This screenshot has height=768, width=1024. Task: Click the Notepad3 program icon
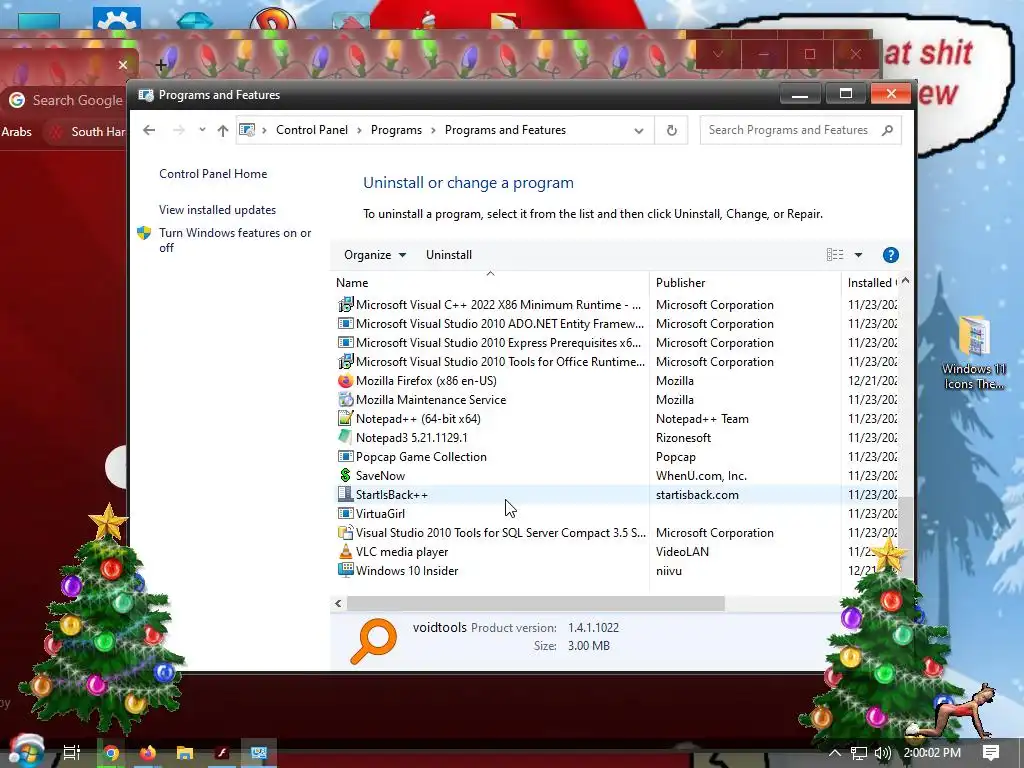tap(345, 438)
